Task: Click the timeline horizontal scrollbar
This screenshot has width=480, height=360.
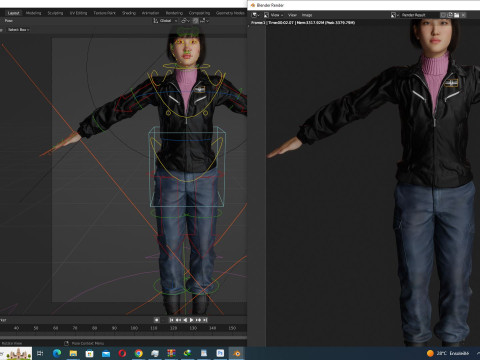Action: click(123, 337)
